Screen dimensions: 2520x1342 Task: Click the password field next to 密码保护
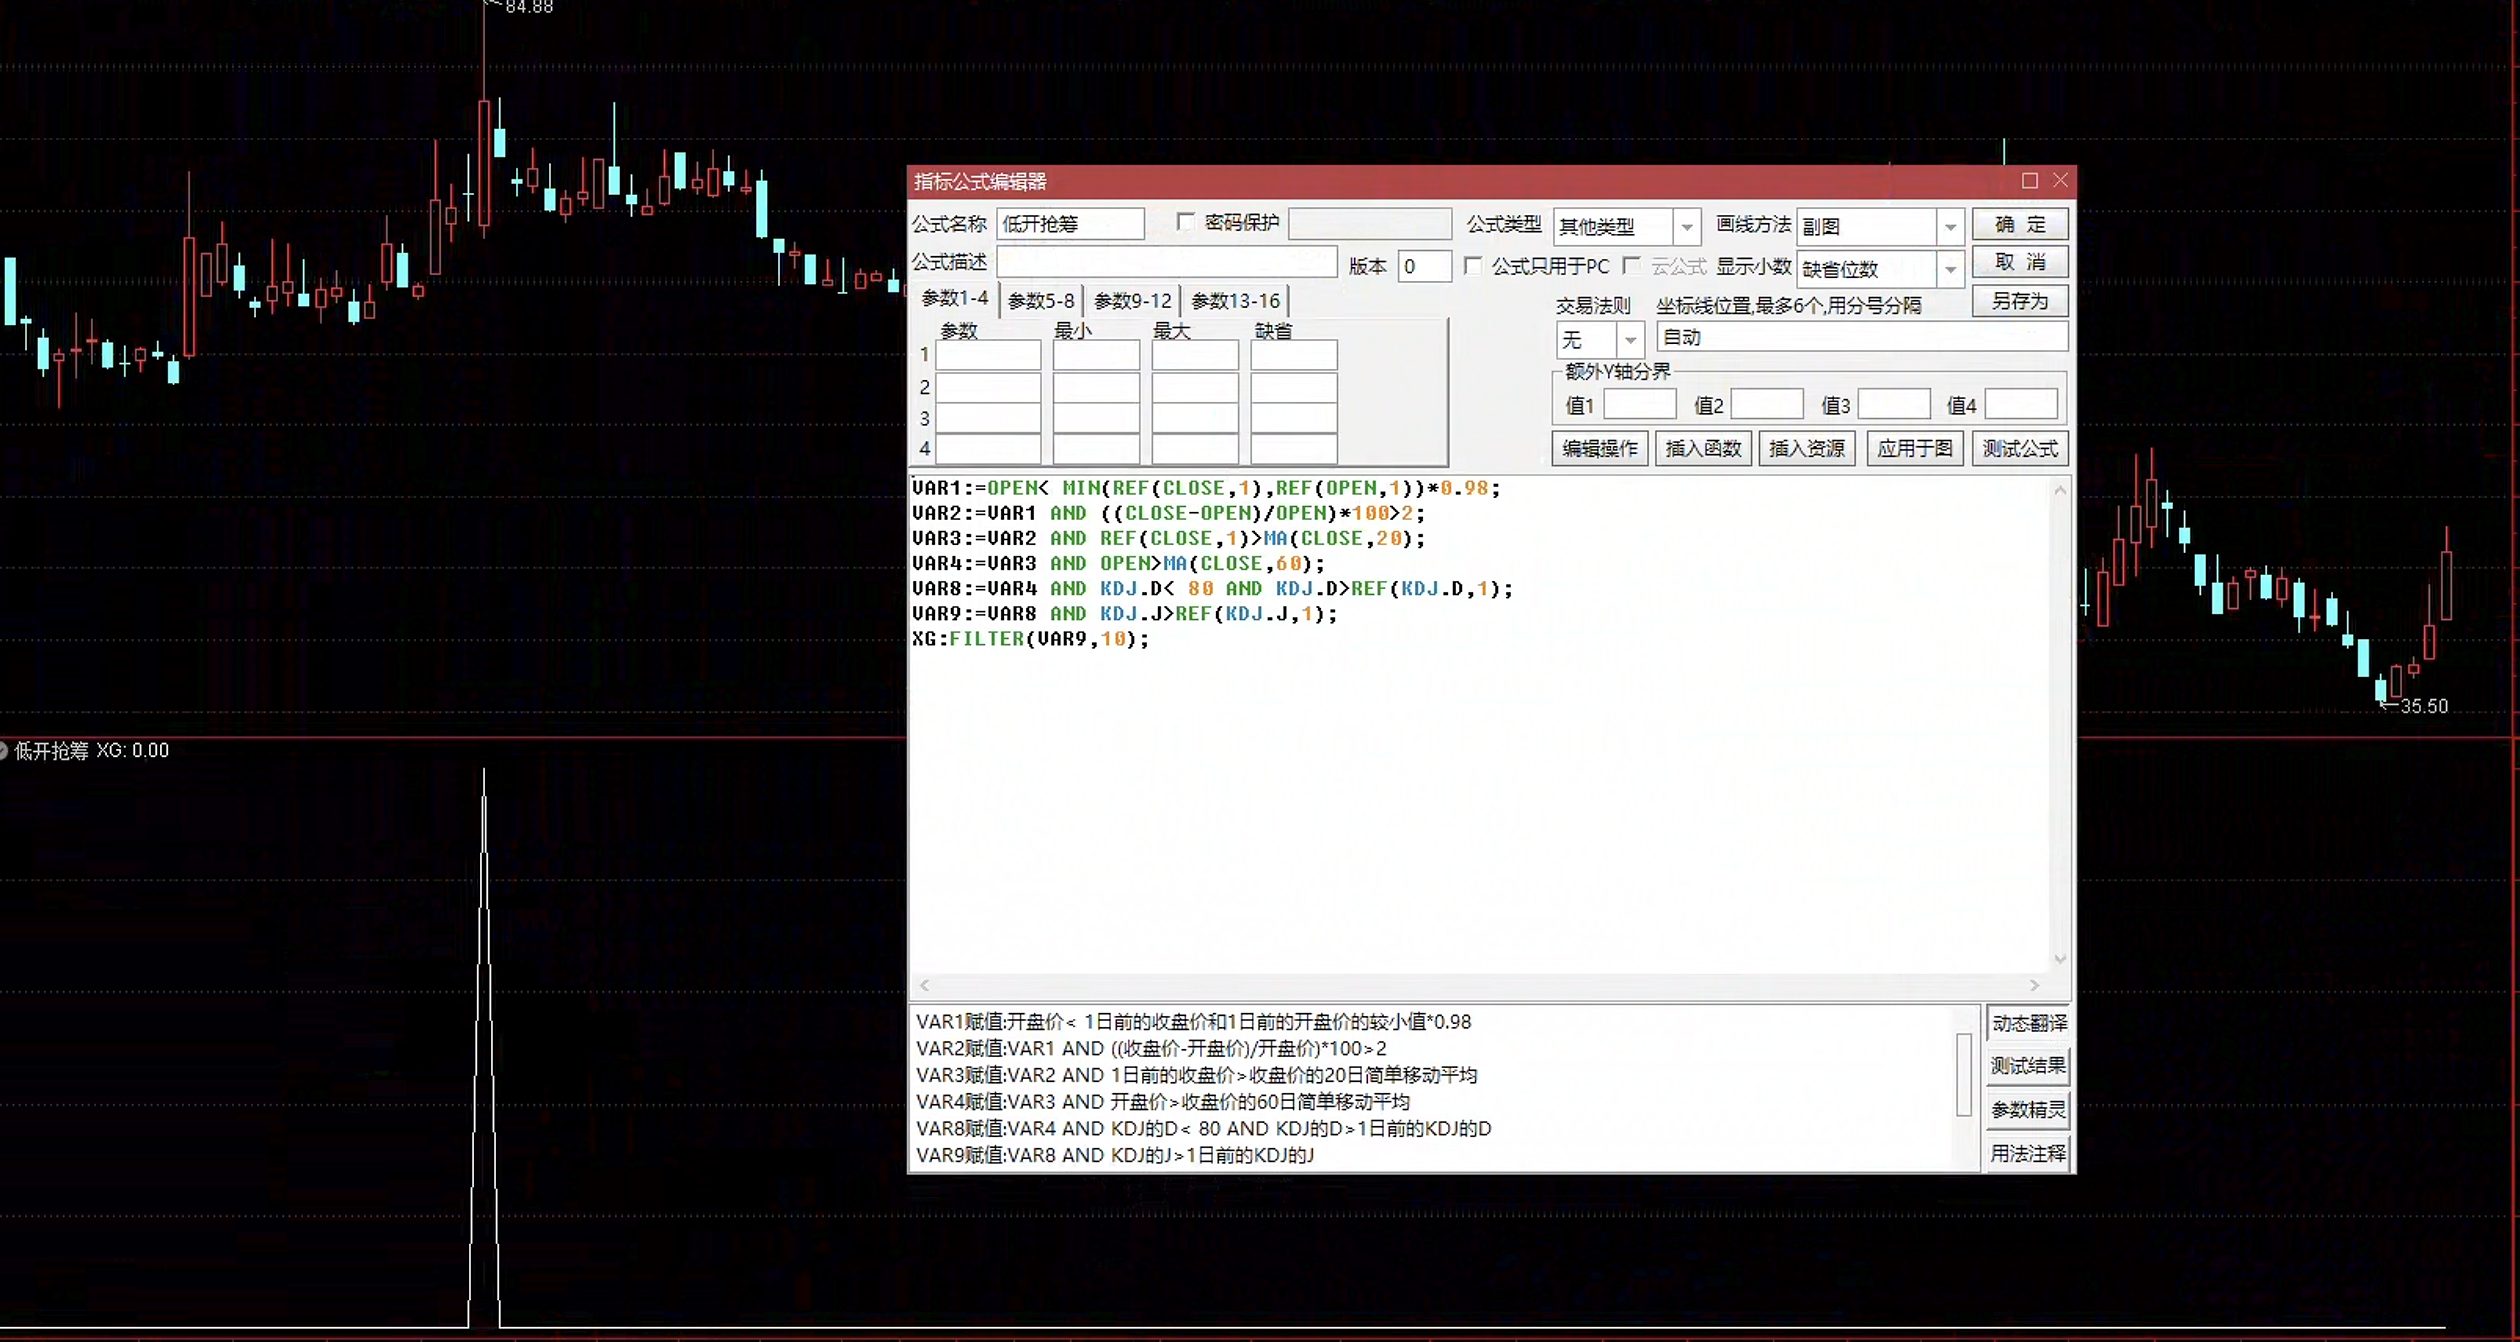coord(1370,224)
